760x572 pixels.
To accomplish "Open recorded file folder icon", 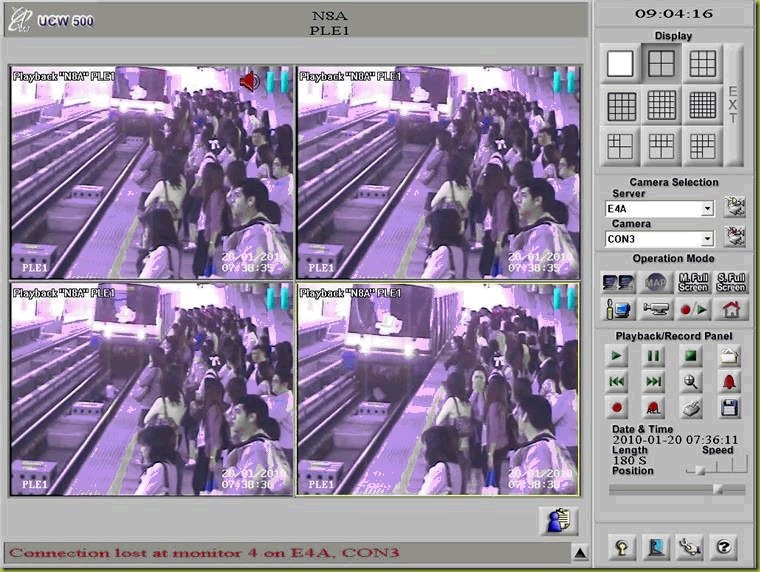I will coord(729,356).
